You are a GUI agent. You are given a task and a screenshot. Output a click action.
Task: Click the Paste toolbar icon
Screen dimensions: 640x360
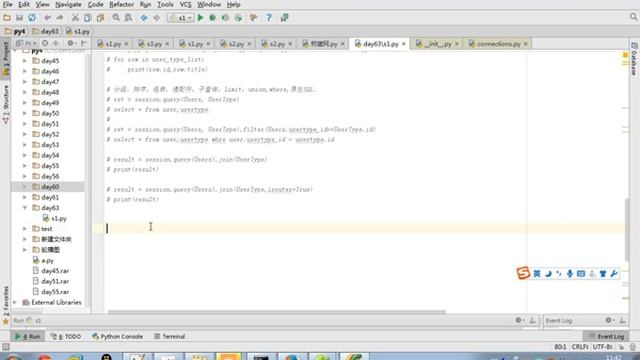(100, 18)
